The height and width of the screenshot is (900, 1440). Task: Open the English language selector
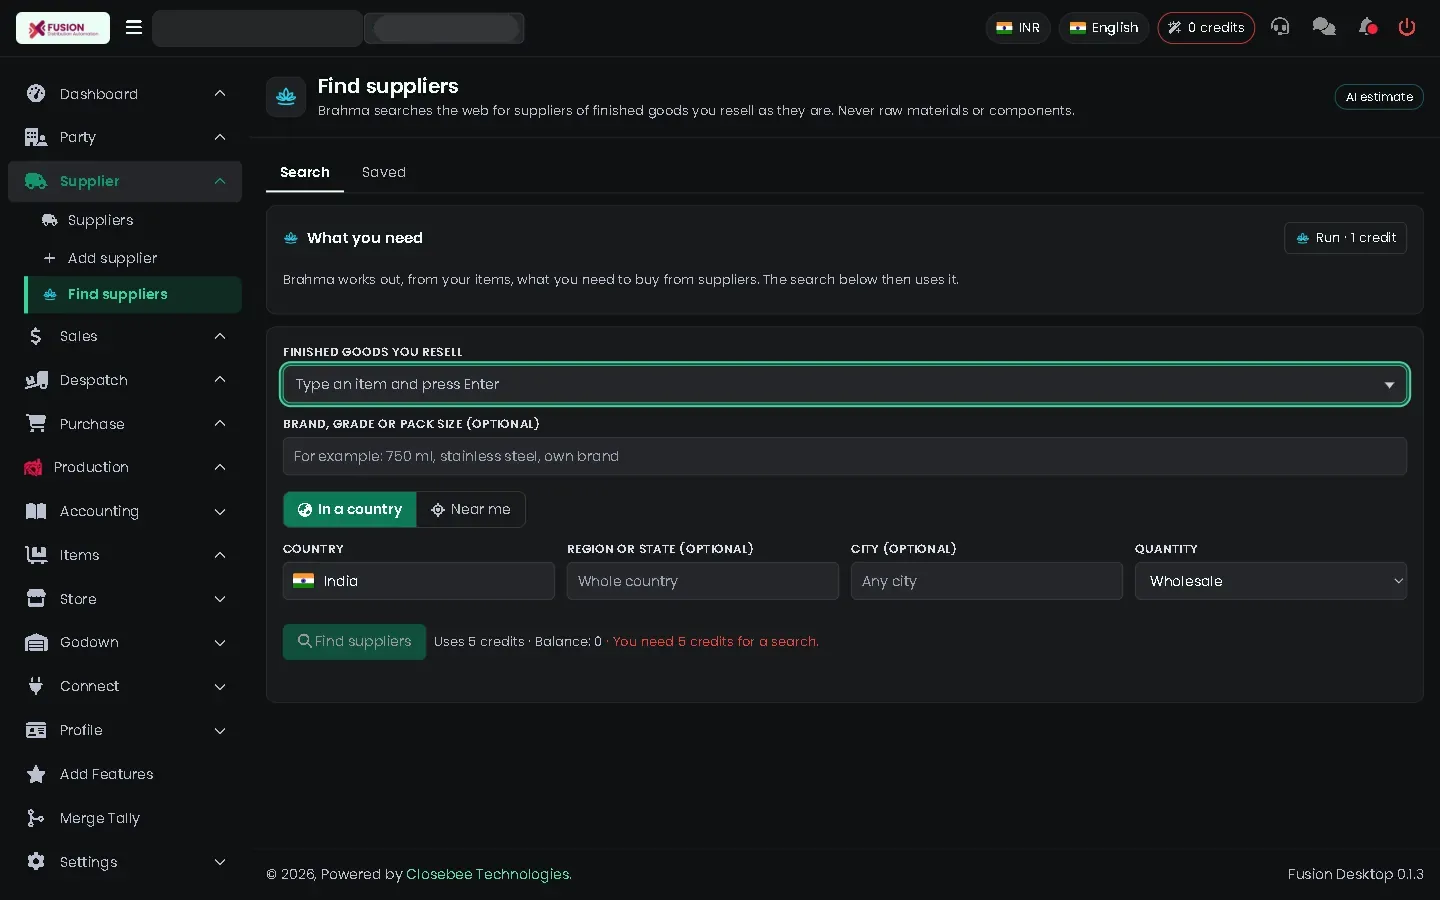[x=1104, y=28]
